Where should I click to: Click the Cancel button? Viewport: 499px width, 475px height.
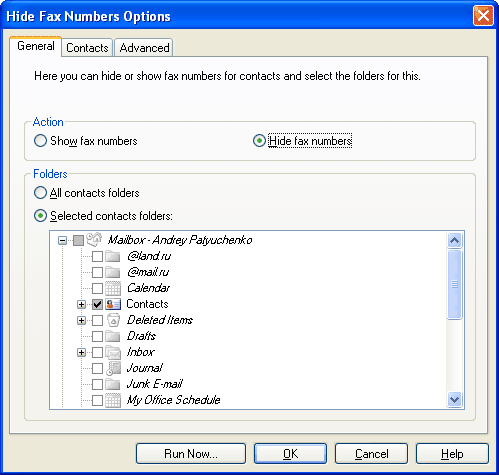(372, 454)
